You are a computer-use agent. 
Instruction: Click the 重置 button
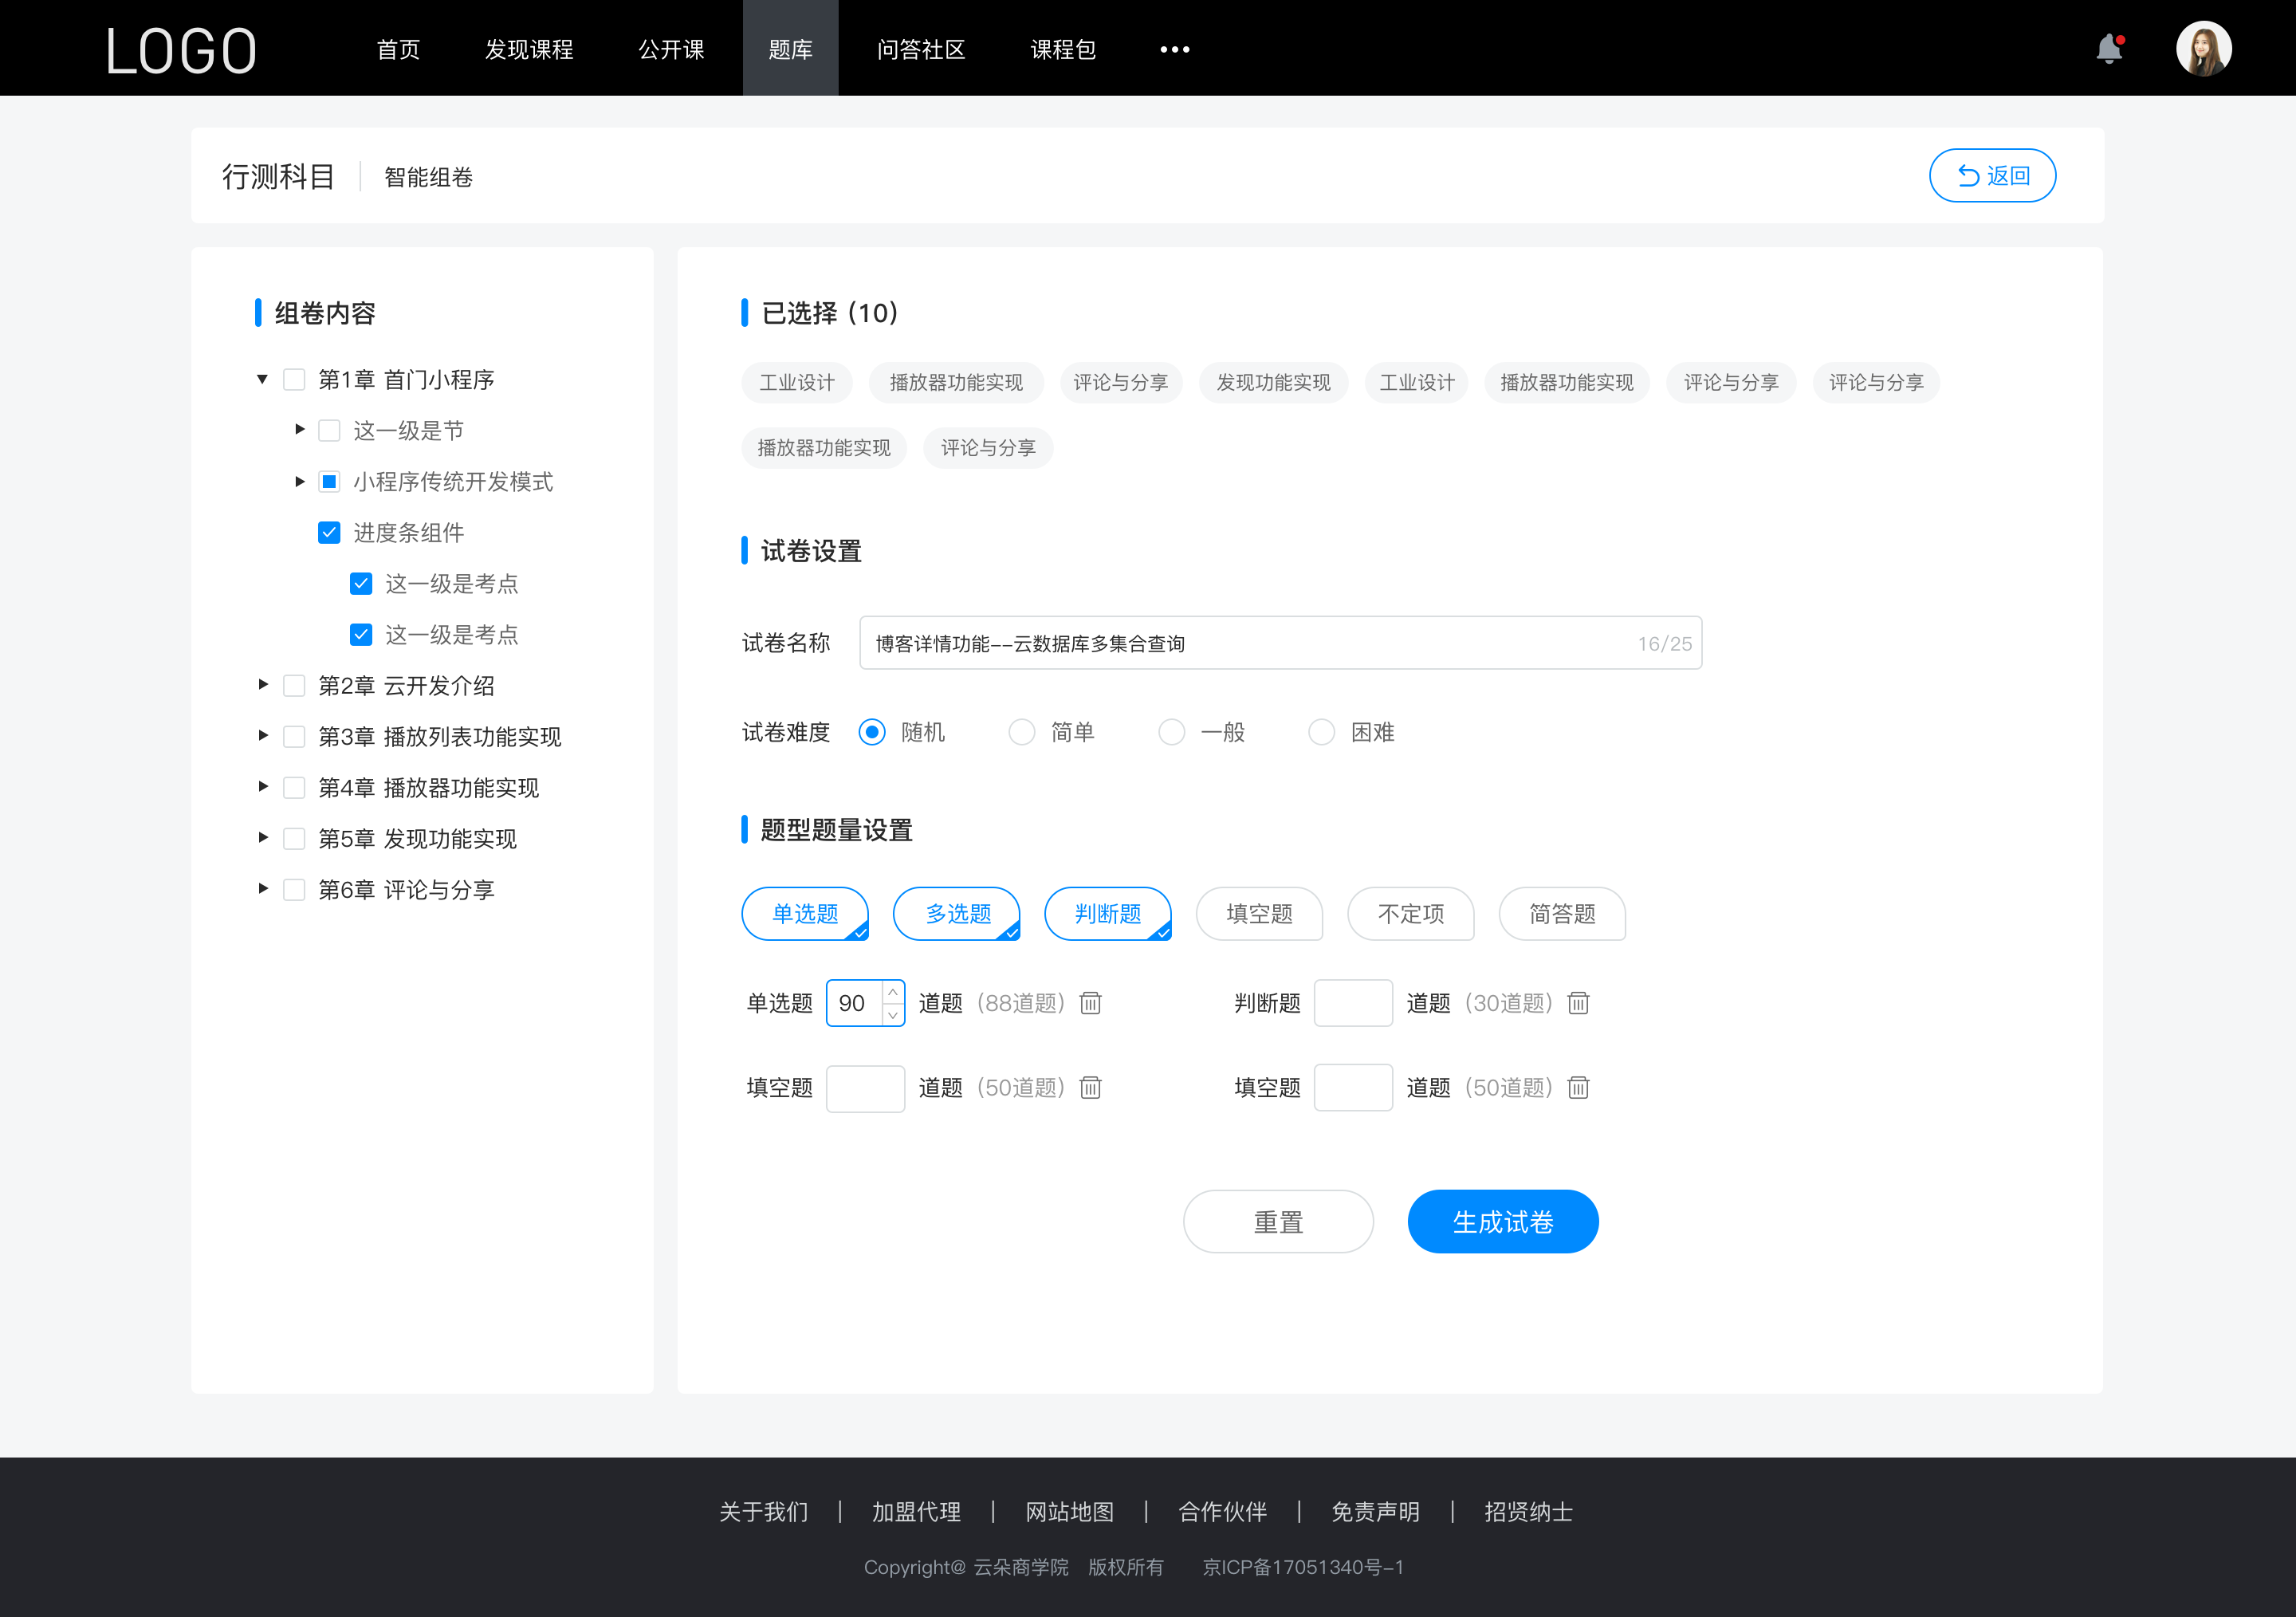[x=1276, y=1220]
